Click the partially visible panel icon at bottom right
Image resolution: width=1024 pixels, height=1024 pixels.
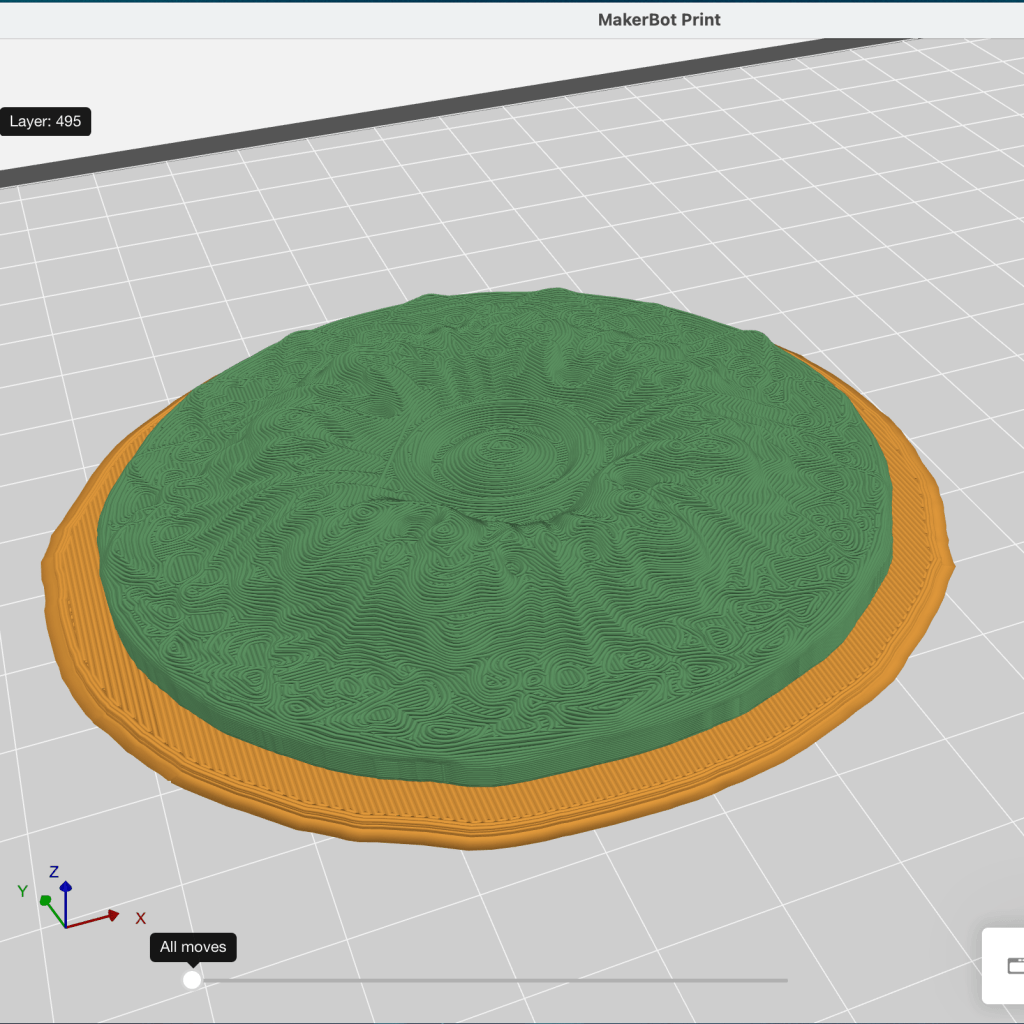[x=1014, y=965]
